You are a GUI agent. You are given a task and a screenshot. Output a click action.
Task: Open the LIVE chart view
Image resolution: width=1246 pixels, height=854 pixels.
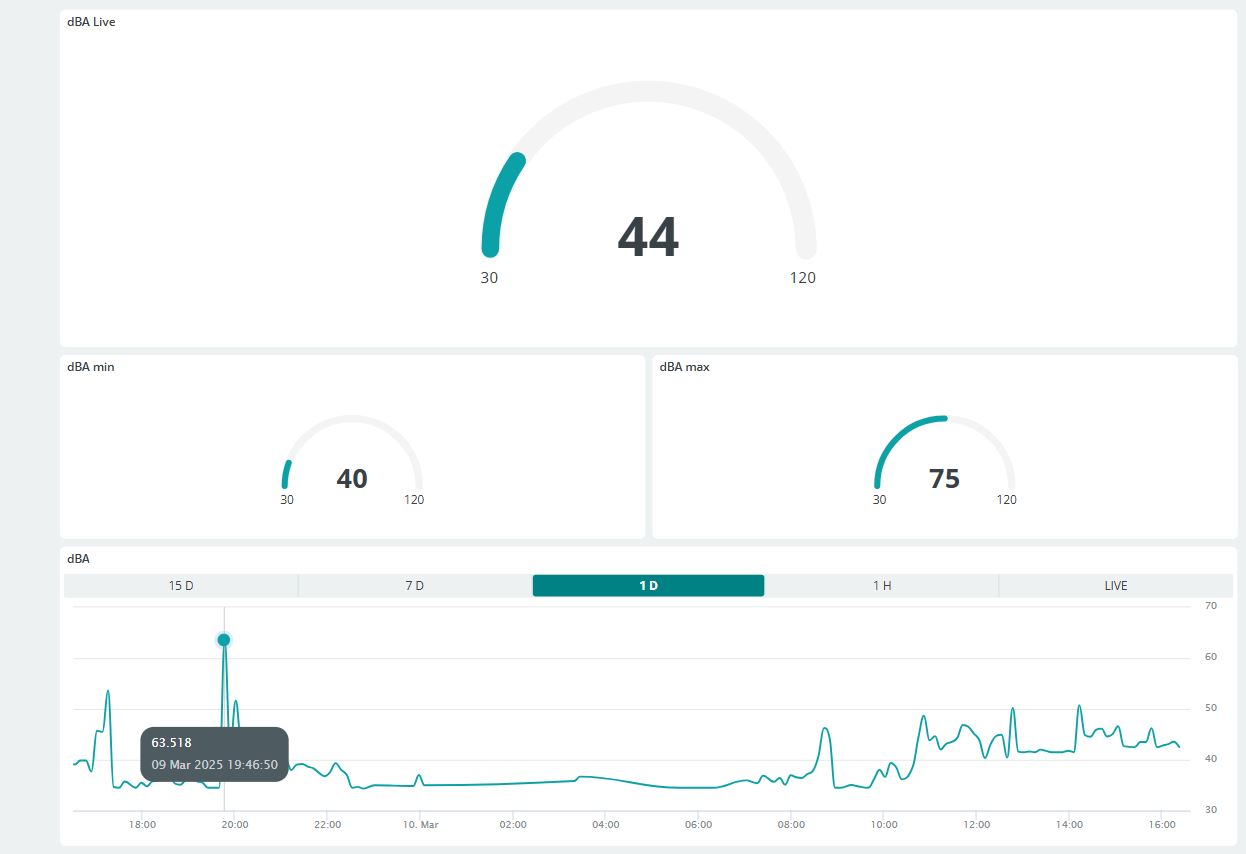[1116, 586]
